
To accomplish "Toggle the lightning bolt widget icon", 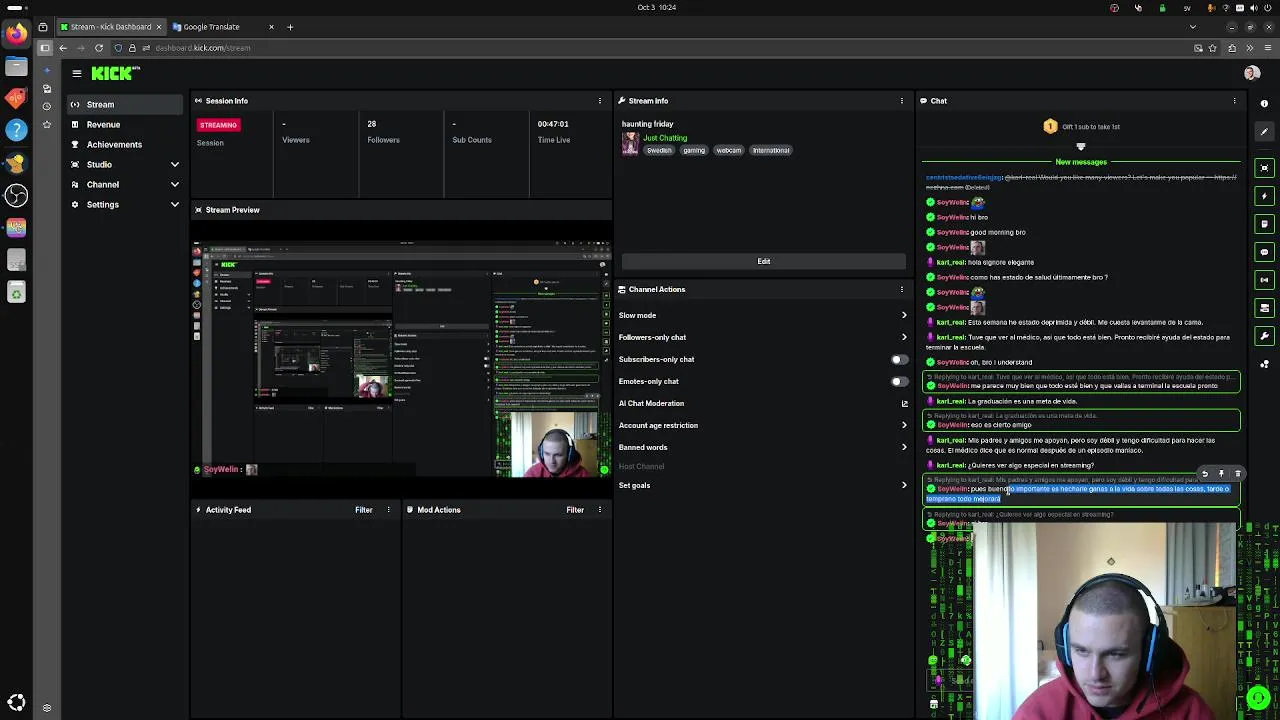I will pyautogui.click(x=1264, y=196).
